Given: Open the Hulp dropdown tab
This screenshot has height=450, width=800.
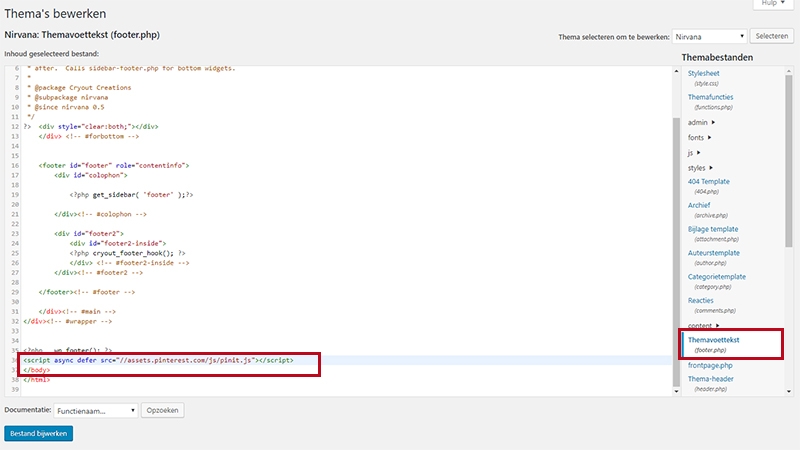Looking at the screenshot, I should click(771, 5).
